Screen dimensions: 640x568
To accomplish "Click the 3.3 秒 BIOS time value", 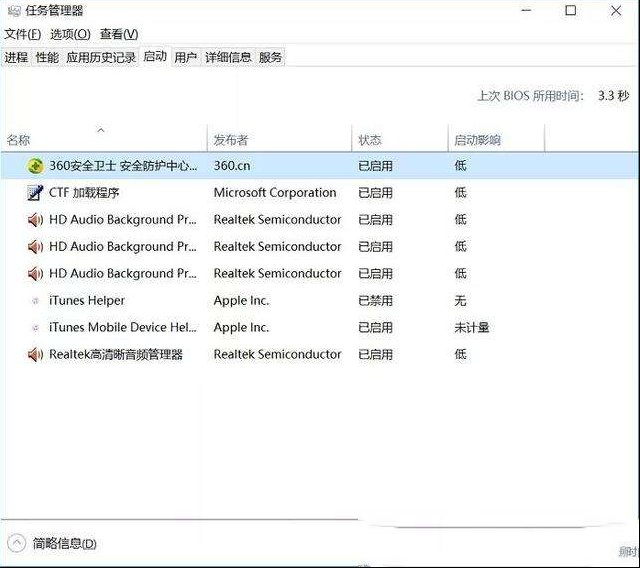I will coord(613,96).
